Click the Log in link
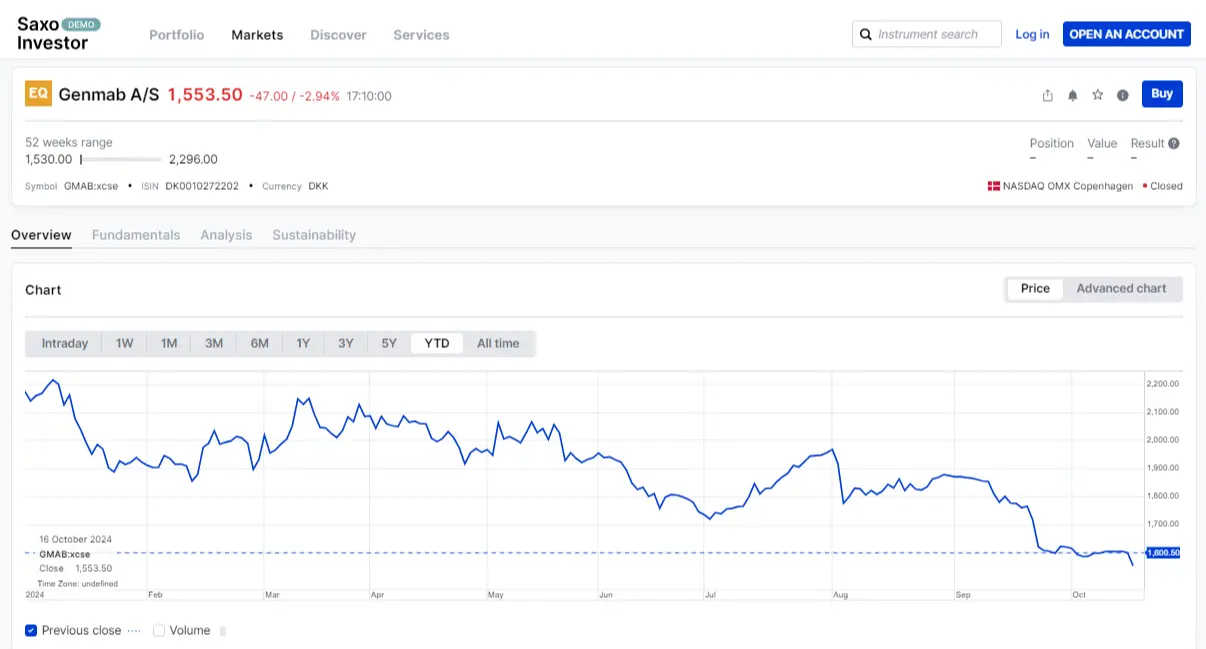This screenshot has height=649, width=1206. (x=1032, y=34)
